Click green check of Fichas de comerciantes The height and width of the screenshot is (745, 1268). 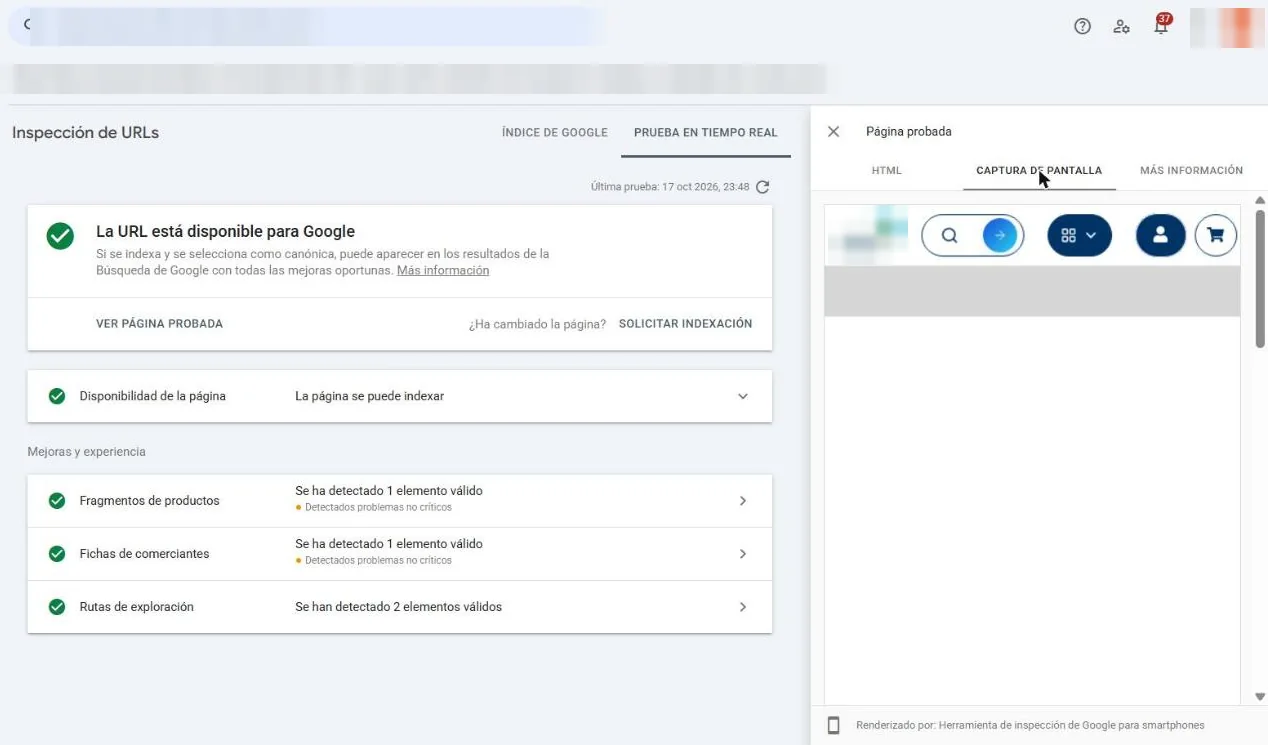[x=57, y=554]
